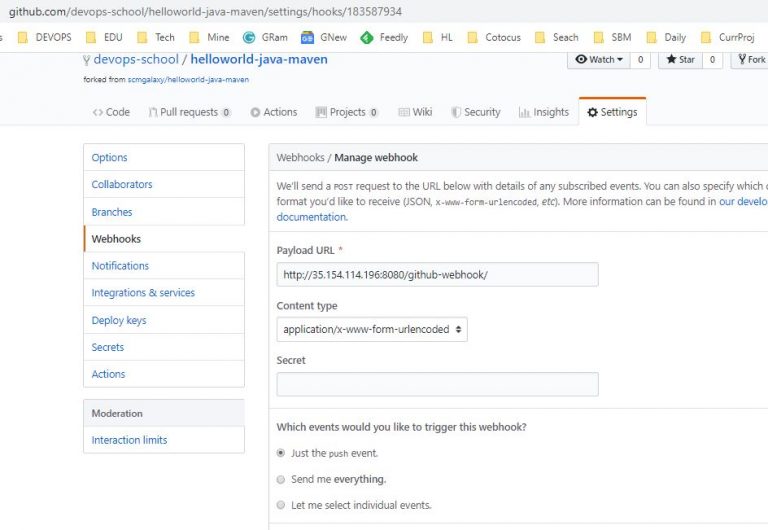Screen dimensions: 768x530
Task: Select Send me everything radio button
Action: coord(281,479)
